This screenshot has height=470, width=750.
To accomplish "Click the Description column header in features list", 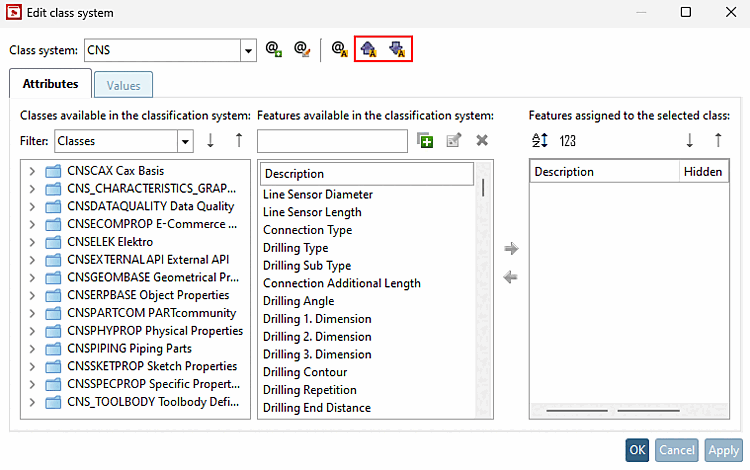I will (x=367, y=174).
